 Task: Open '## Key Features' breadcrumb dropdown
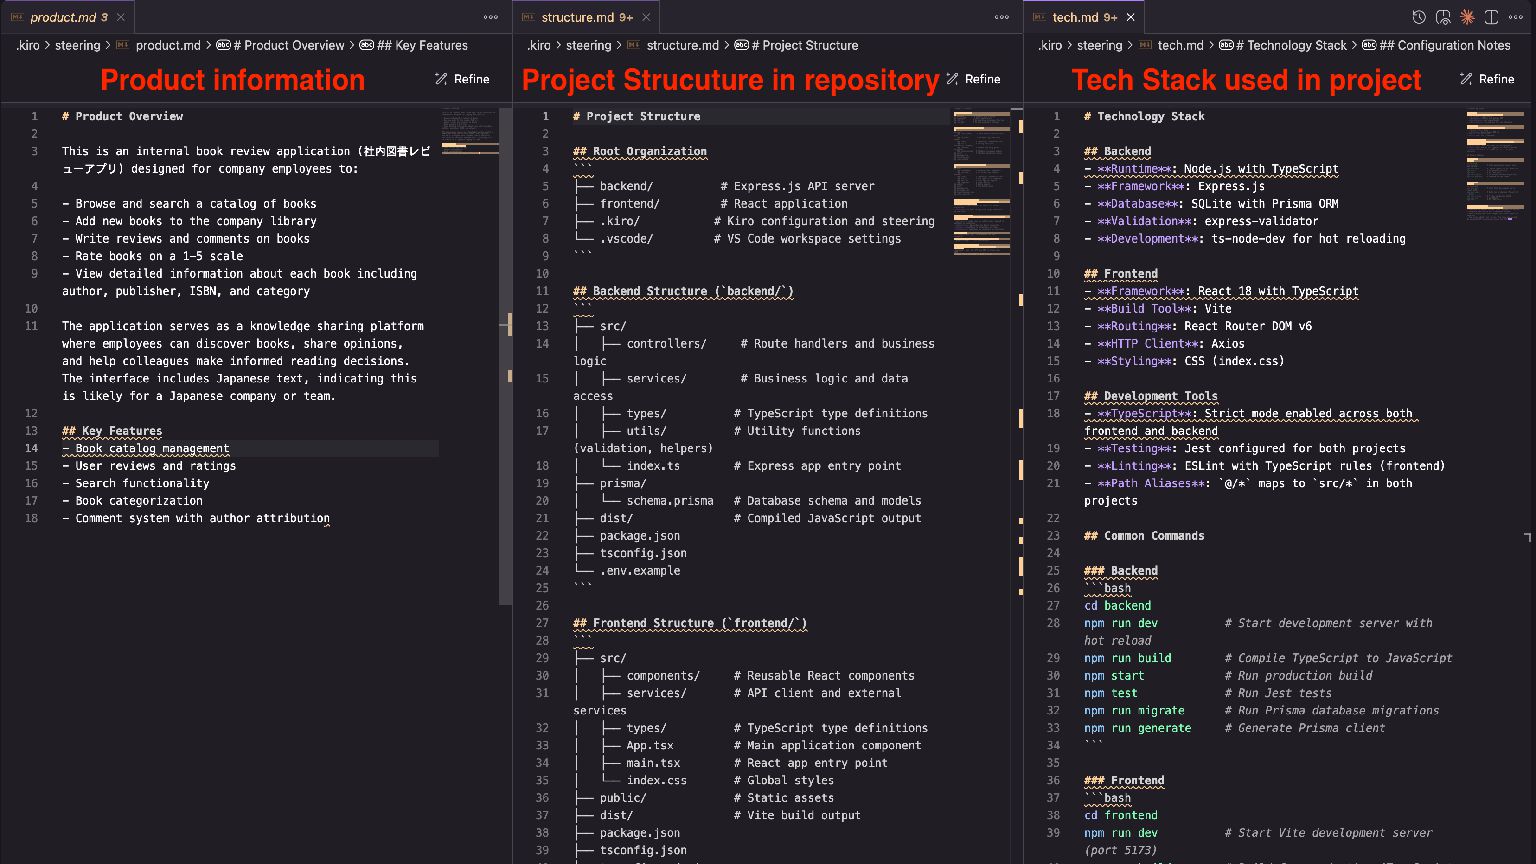click(423, 45)
